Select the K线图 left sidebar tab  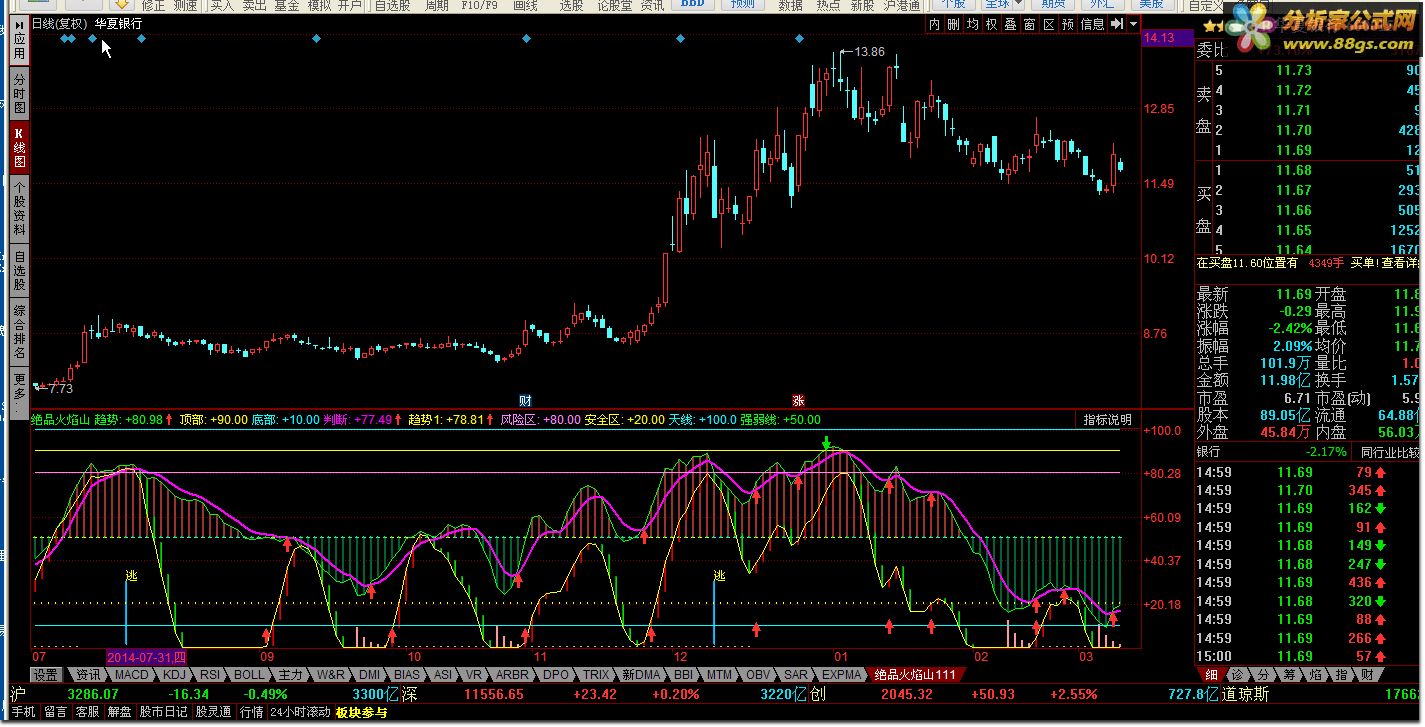tap(19, 147)
